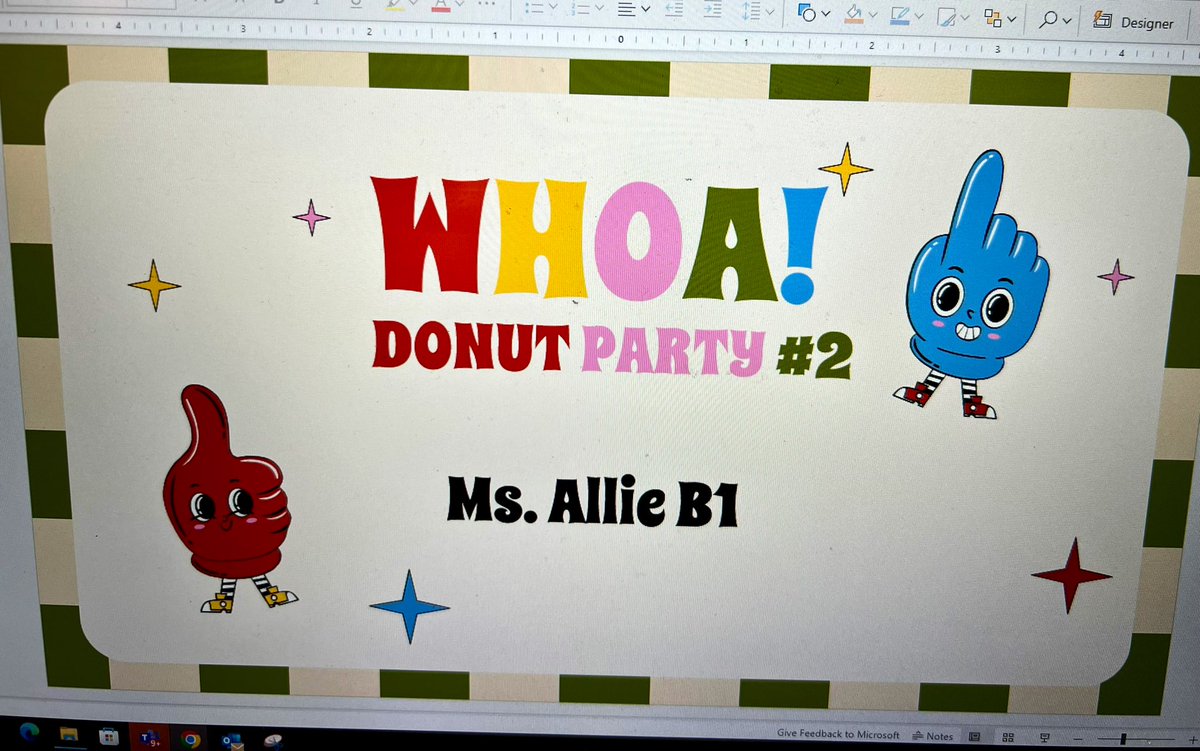This screenshot has width=1200, height=751.
Task: Select the blue star shape
Action: point(409,606)
